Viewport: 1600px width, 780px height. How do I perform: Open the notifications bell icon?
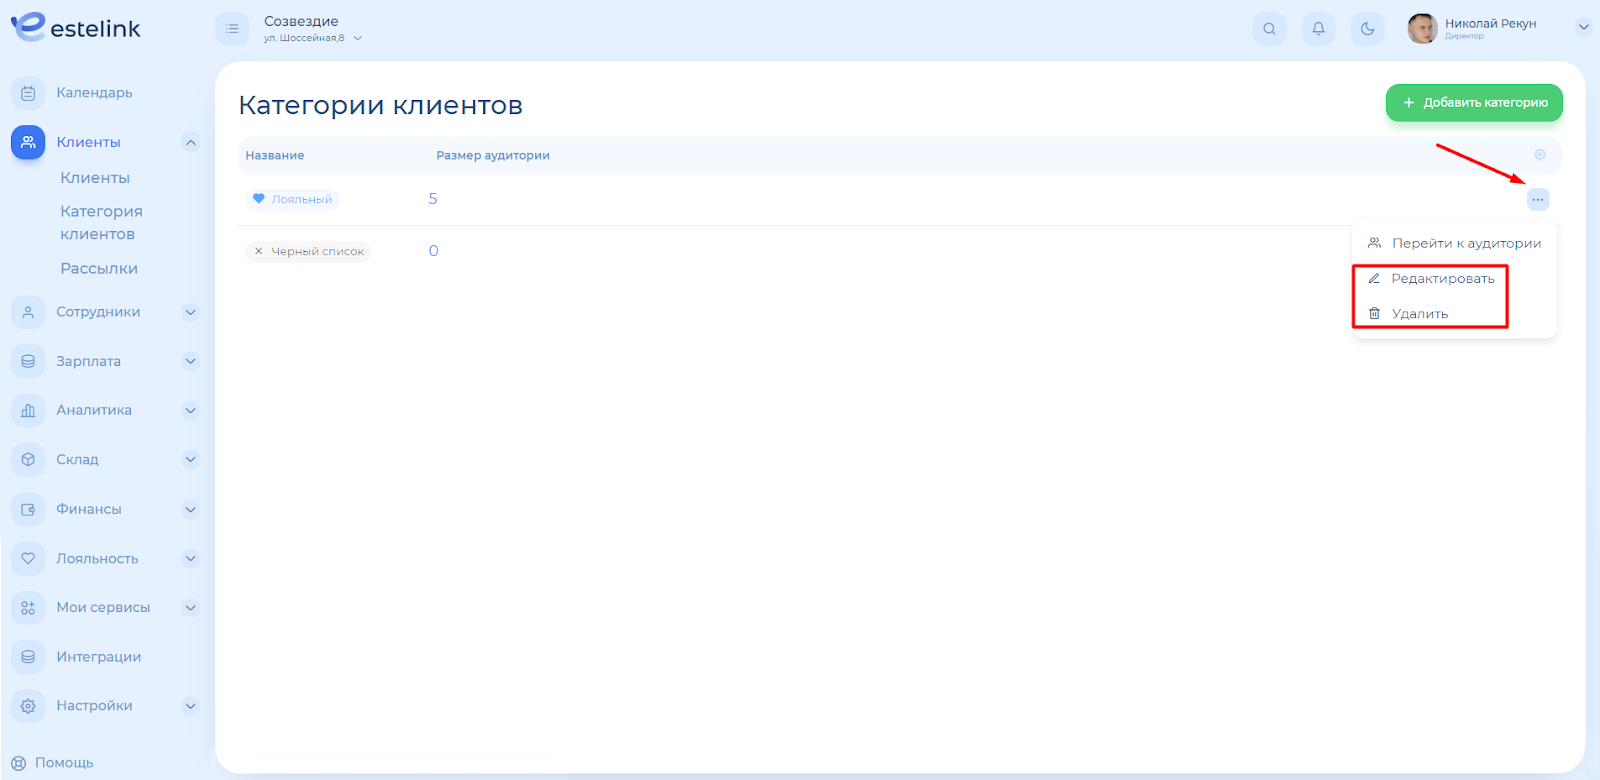coord(1318,29)
